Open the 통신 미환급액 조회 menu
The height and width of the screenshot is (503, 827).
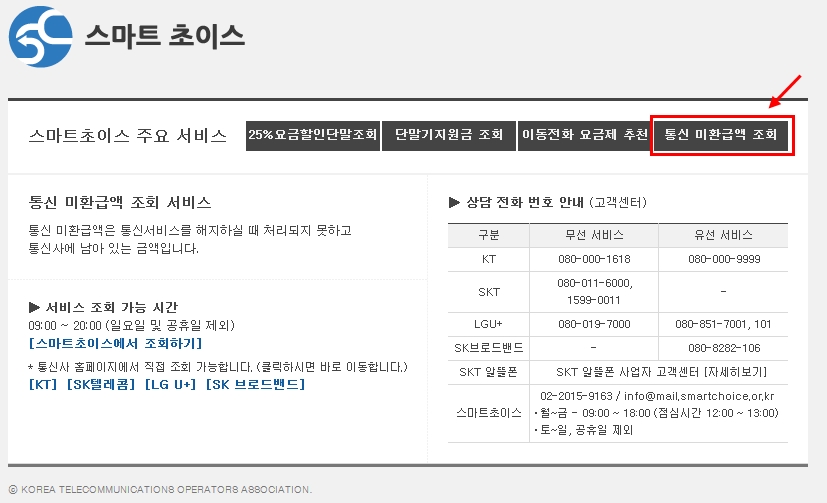coord(721,136)
